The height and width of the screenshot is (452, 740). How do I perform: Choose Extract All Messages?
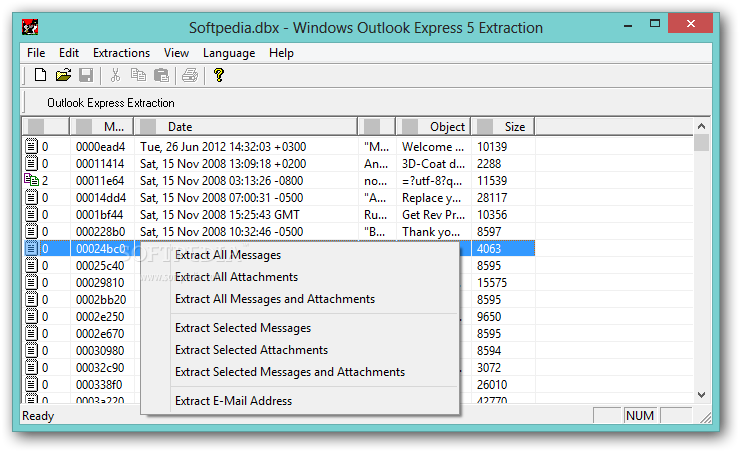(300, 255)
